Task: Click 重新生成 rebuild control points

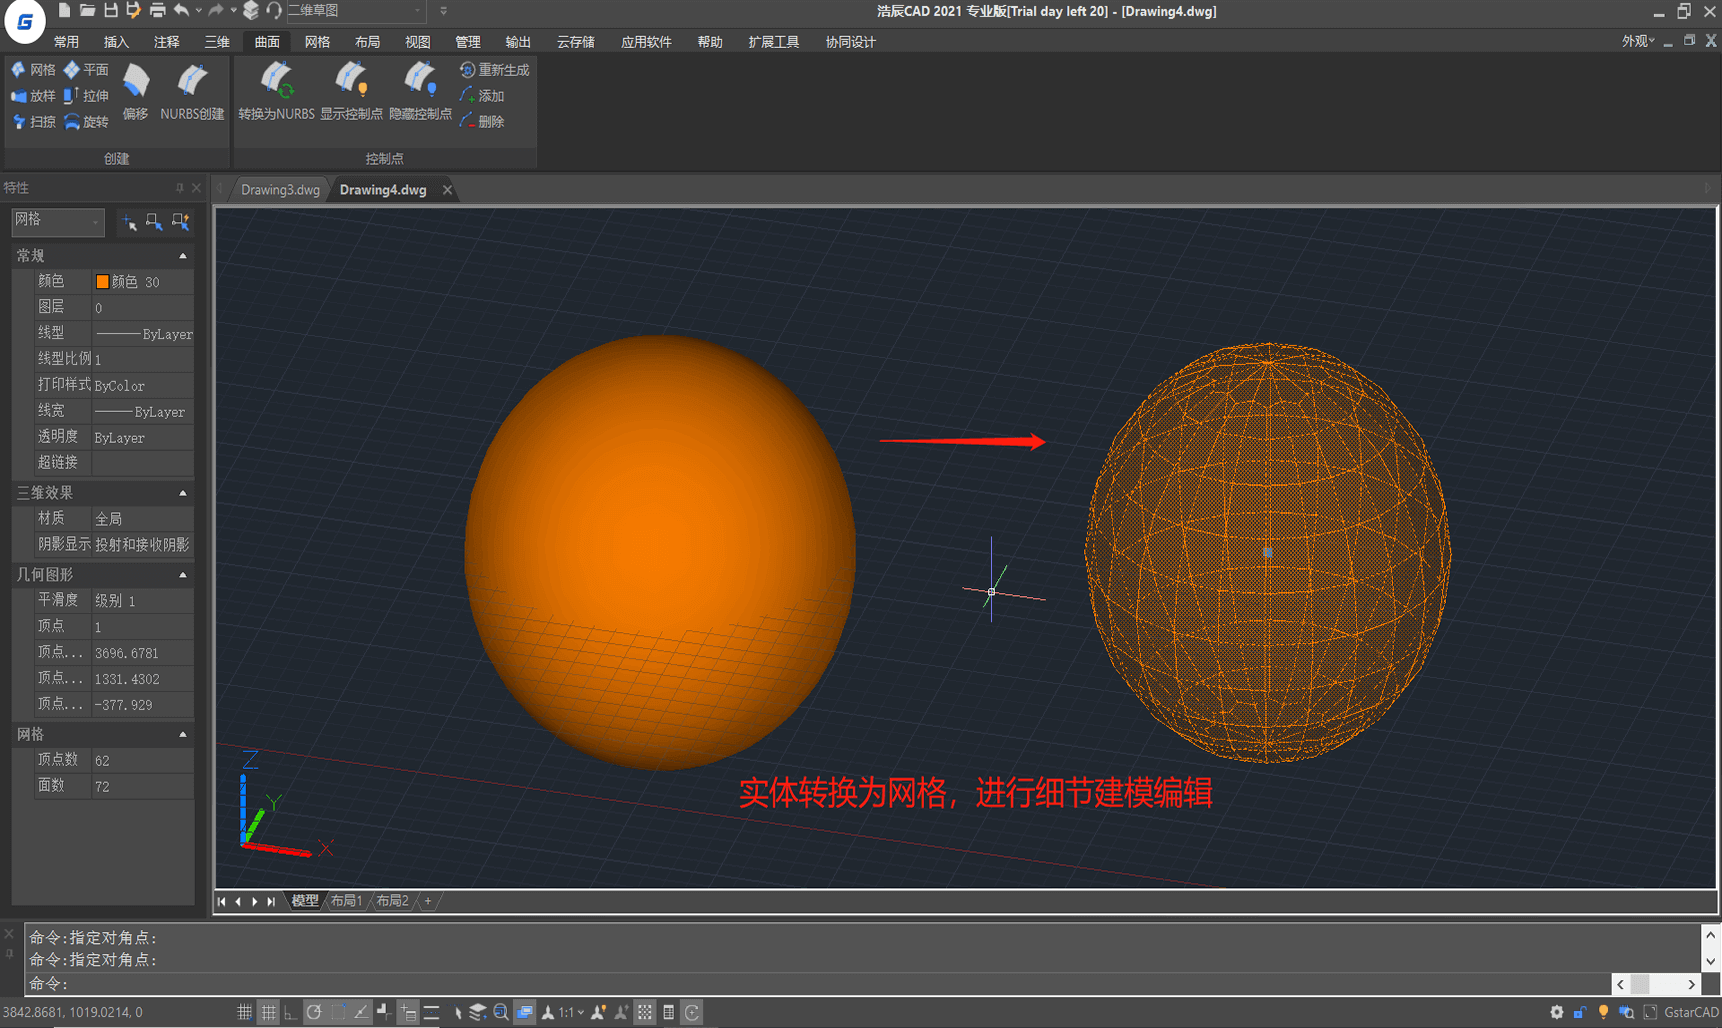Action: tap(494, 70)
